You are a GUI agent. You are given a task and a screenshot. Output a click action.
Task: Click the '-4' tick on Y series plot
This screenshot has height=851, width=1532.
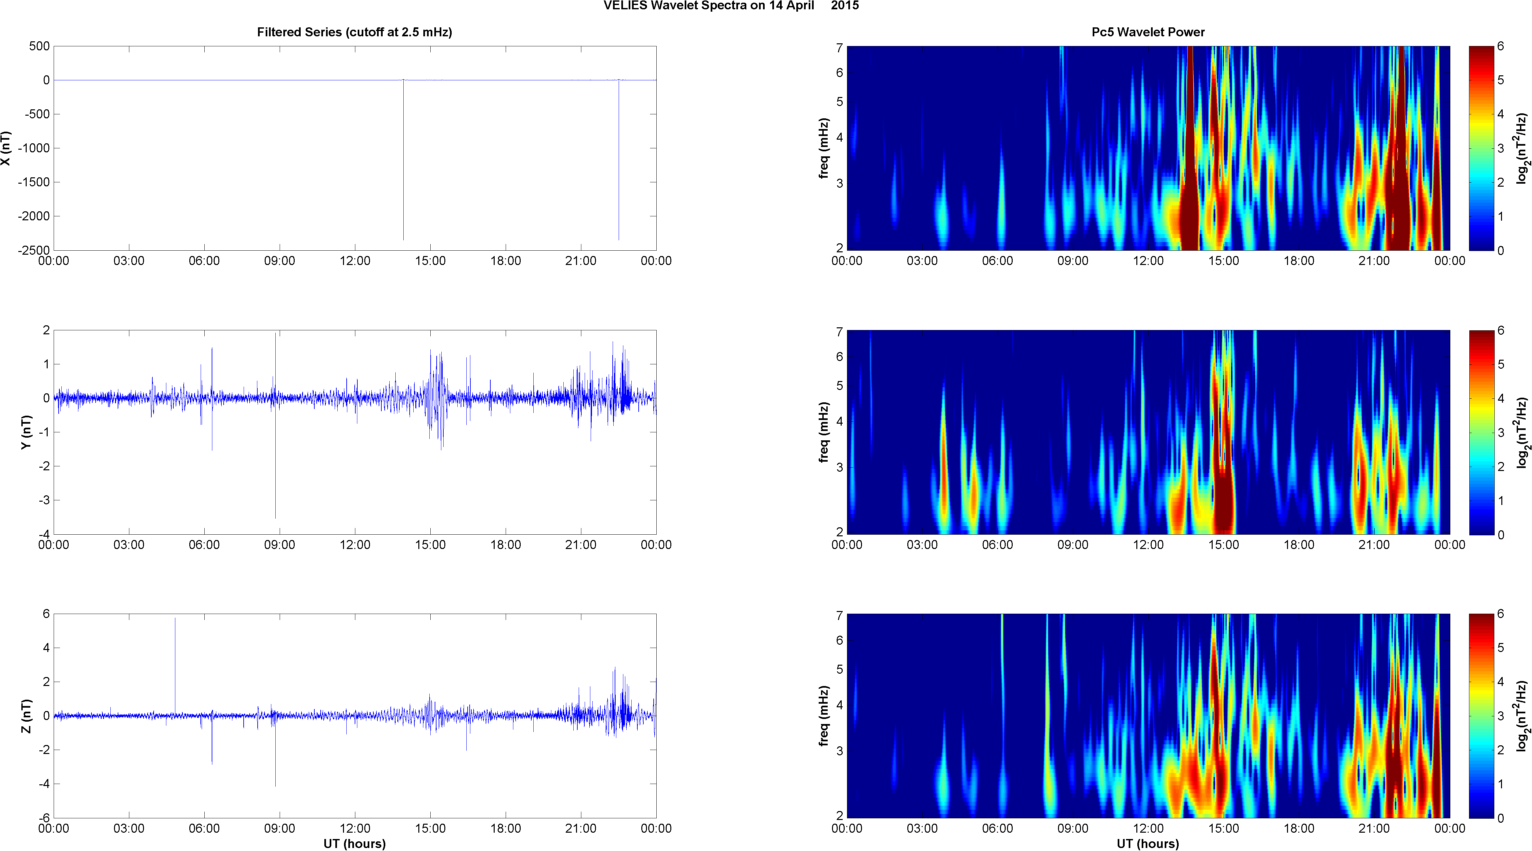point(44,534)
